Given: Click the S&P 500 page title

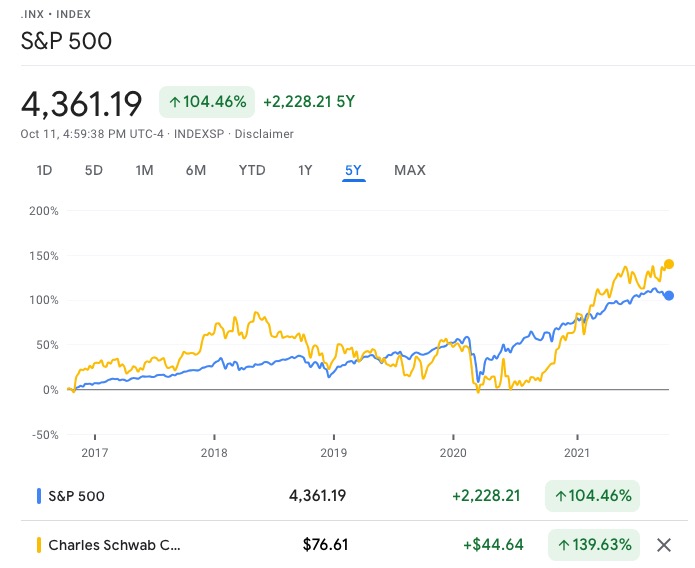Looking at the screenshot, I should [x=66, y=42].
